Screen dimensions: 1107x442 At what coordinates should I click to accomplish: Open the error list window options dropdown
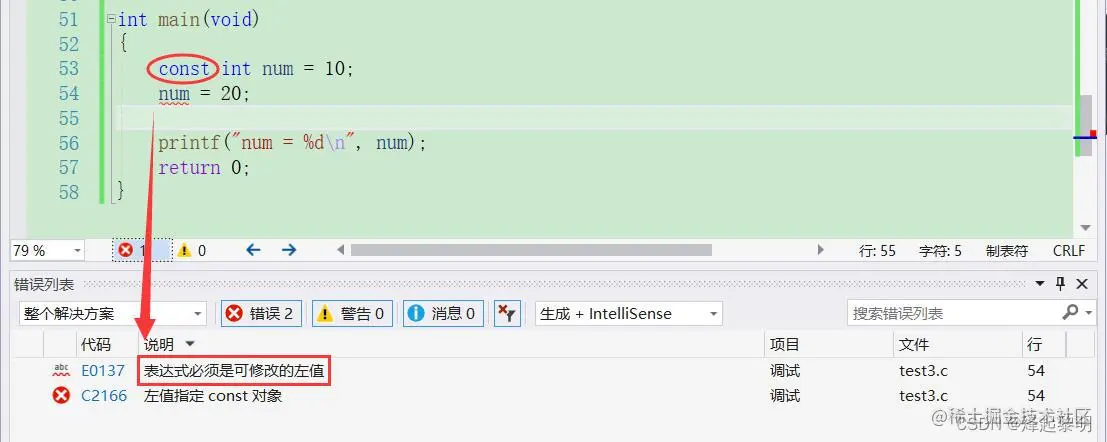point(1040,284)
